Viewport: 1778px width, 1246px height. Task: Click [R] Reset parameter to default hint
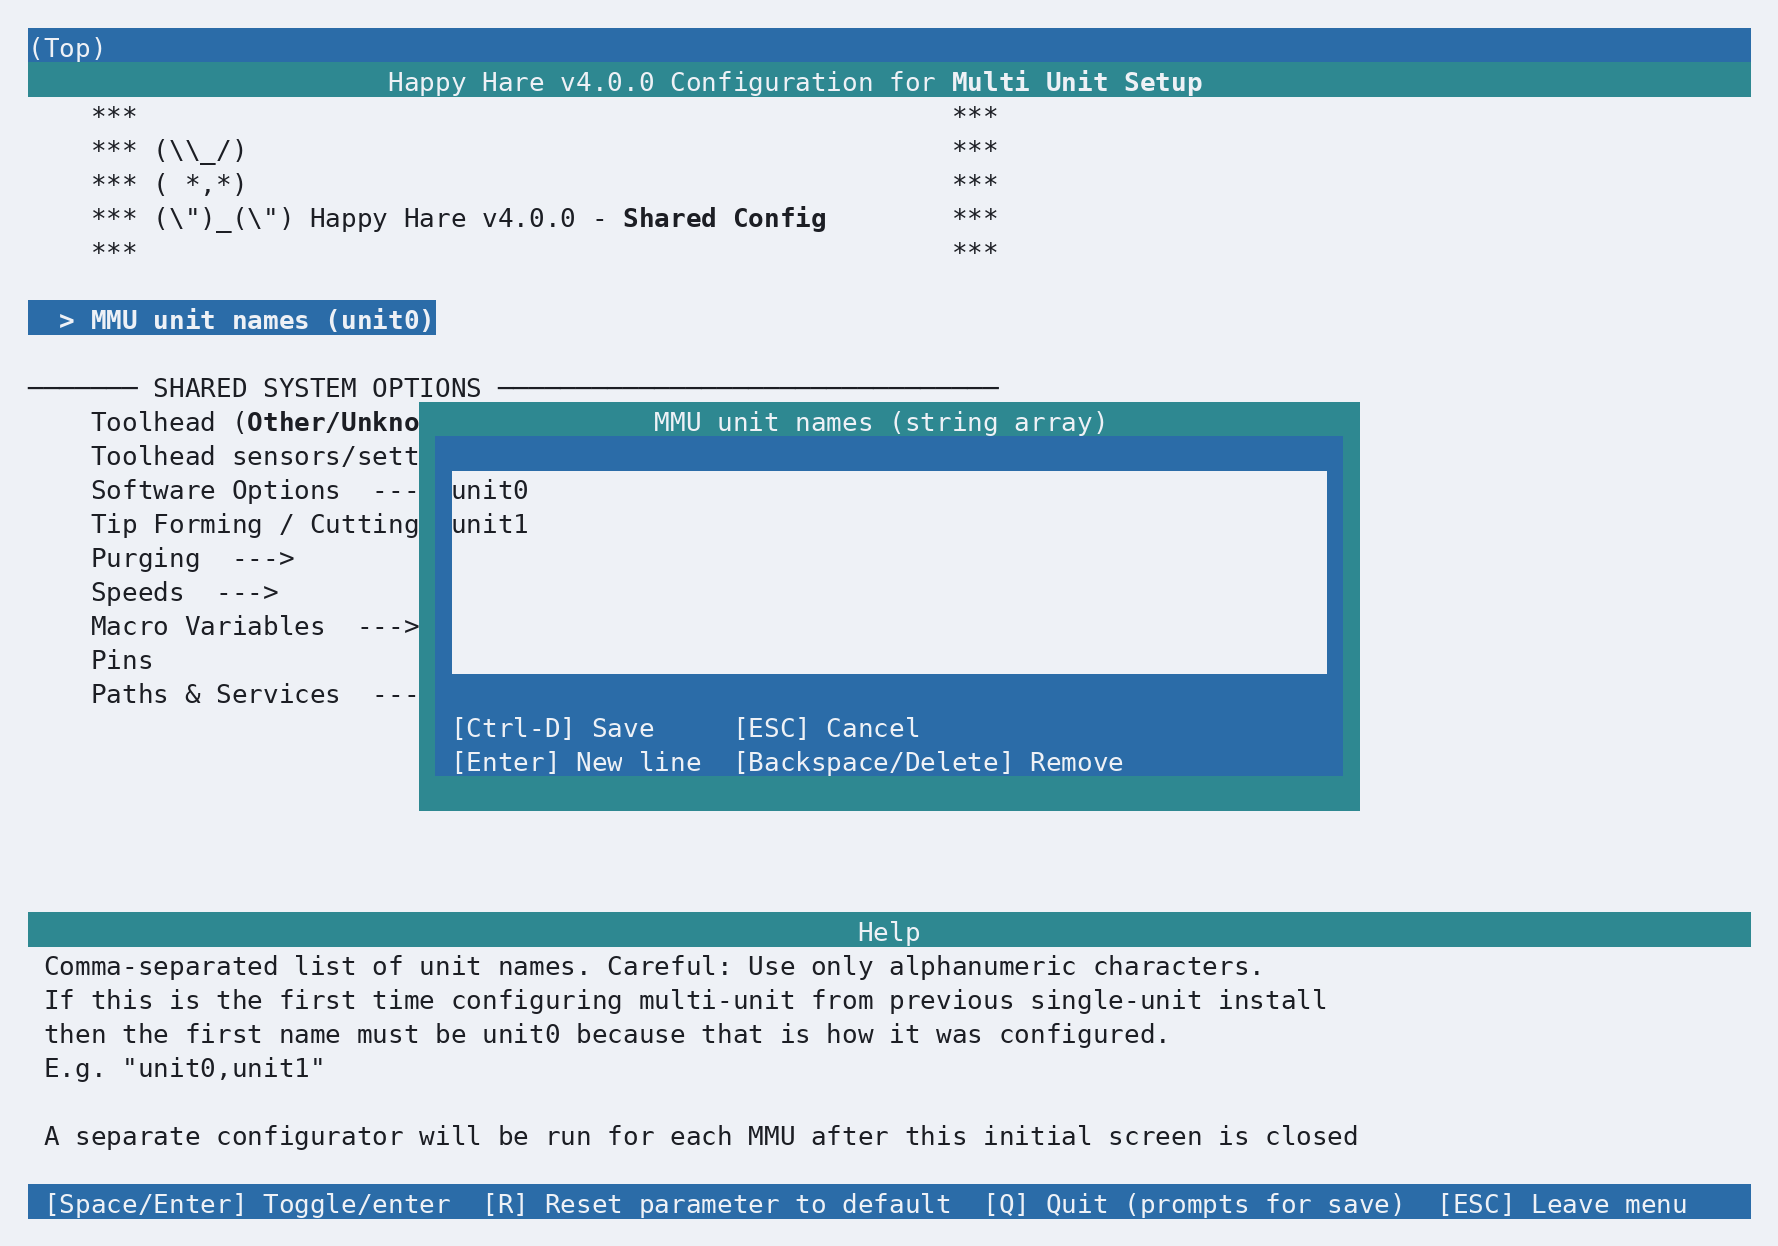717,1204
